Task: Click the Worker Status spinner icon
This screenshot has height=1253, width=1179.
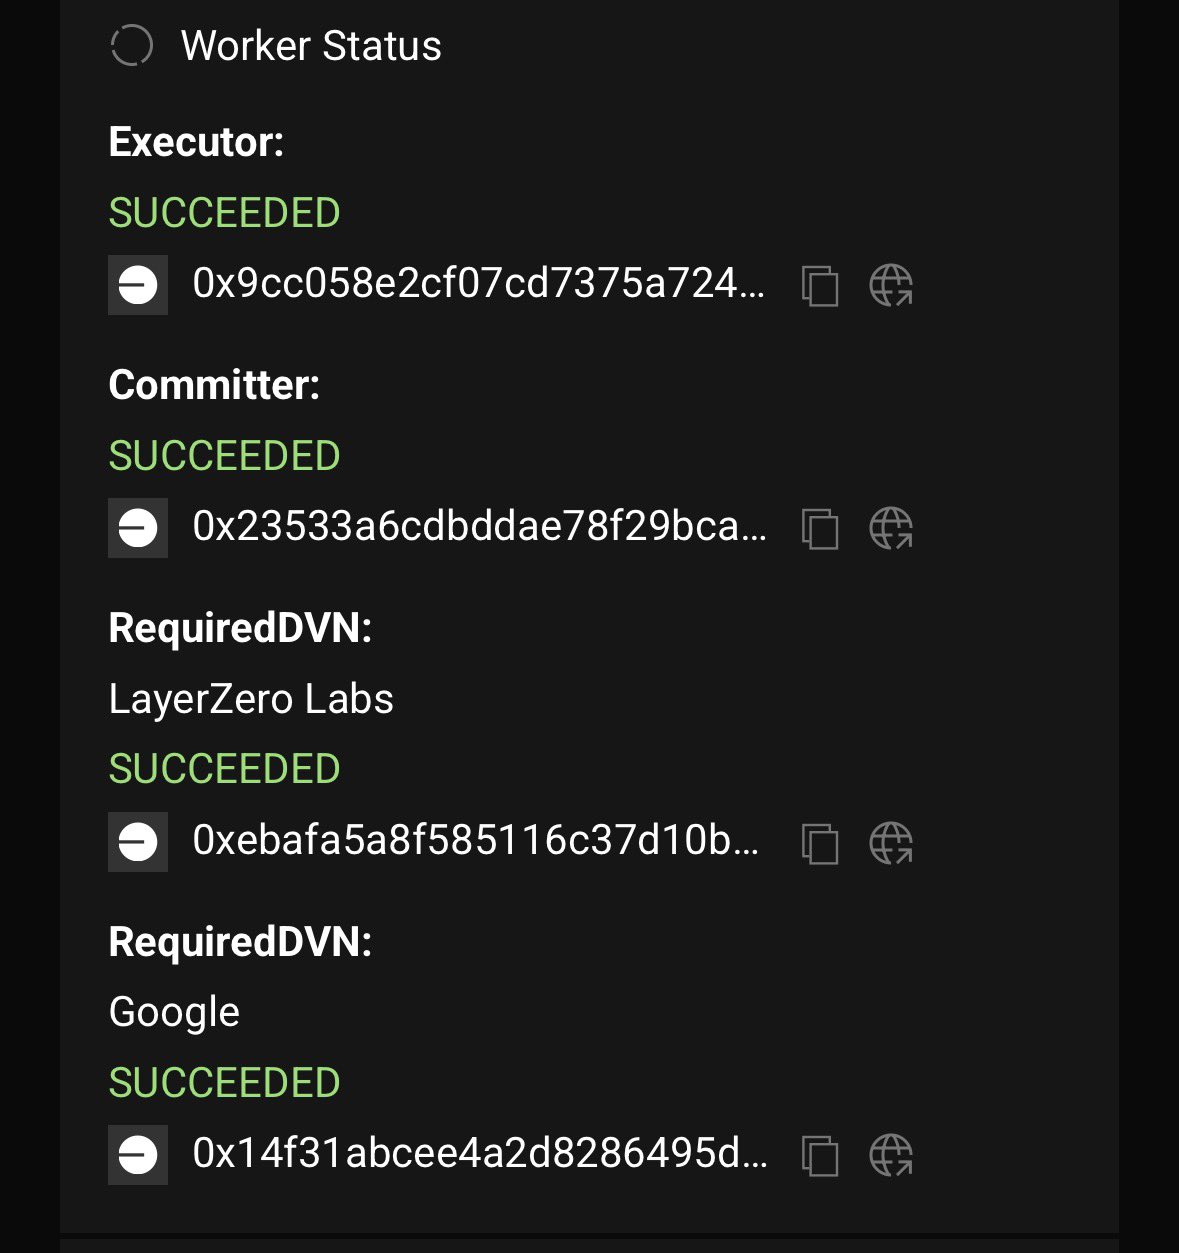Action: [131, 46]
